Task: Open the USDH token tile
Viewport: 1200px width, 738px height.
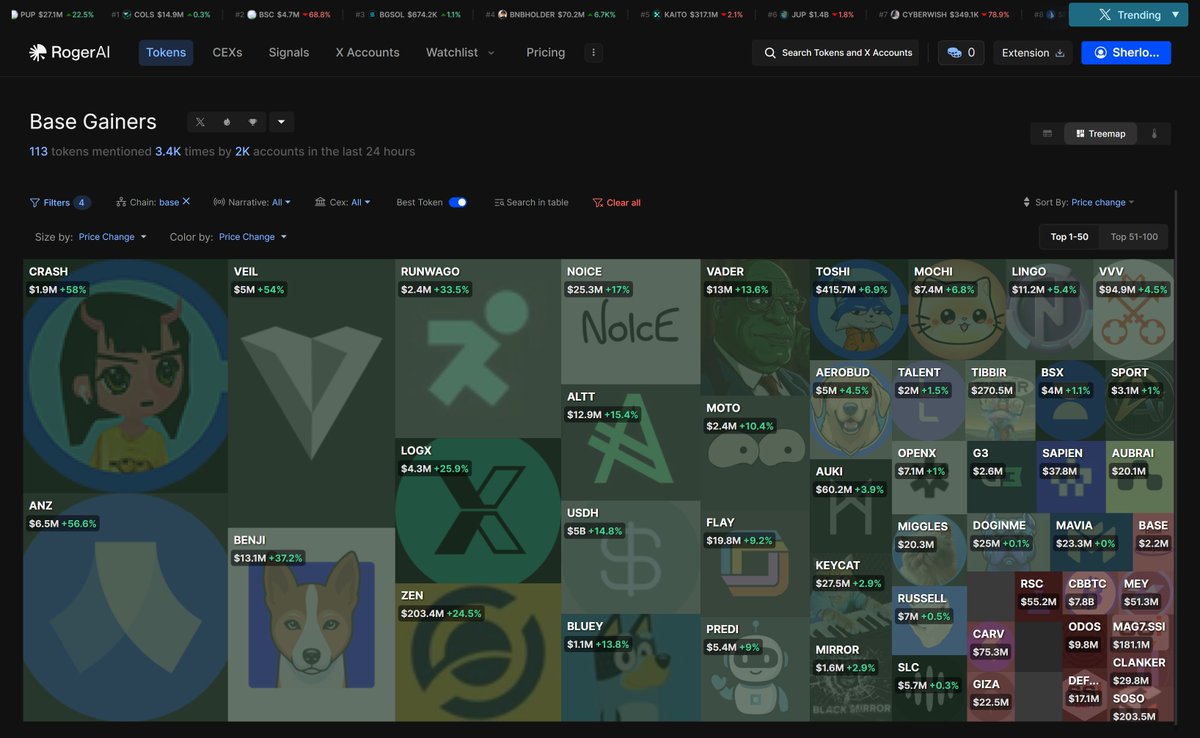Action: (x=630, y=557)
